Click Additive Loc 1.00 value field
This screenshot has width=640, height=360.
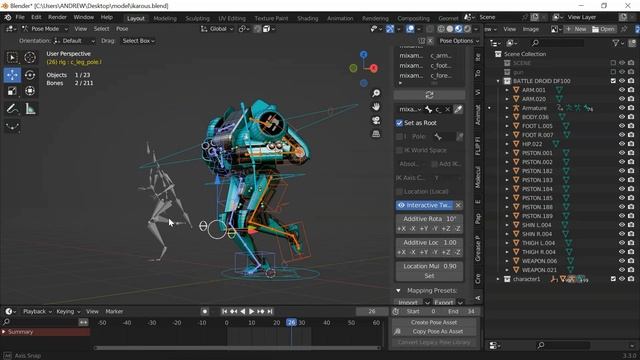pyautogui.click(x=429, y=242)
